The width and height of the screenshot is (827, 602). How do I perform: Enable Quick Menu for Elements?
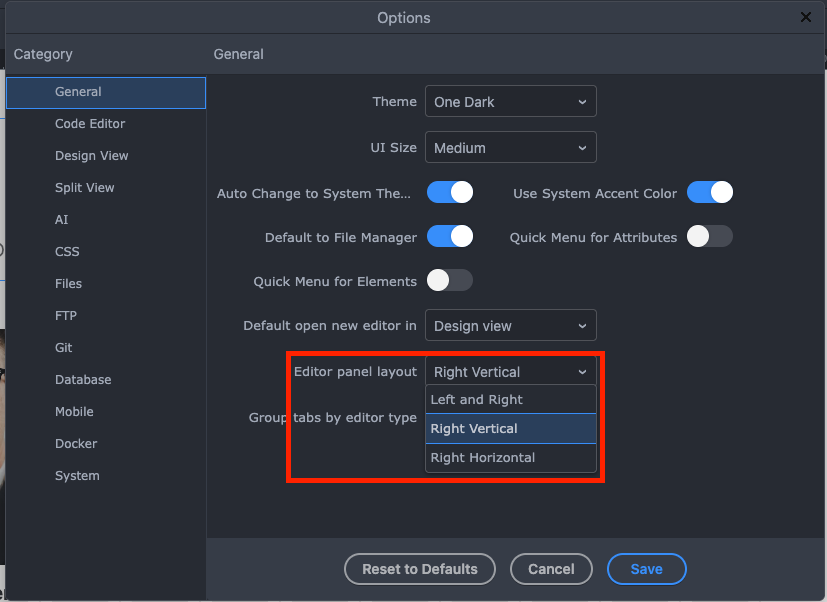point(450,280)
